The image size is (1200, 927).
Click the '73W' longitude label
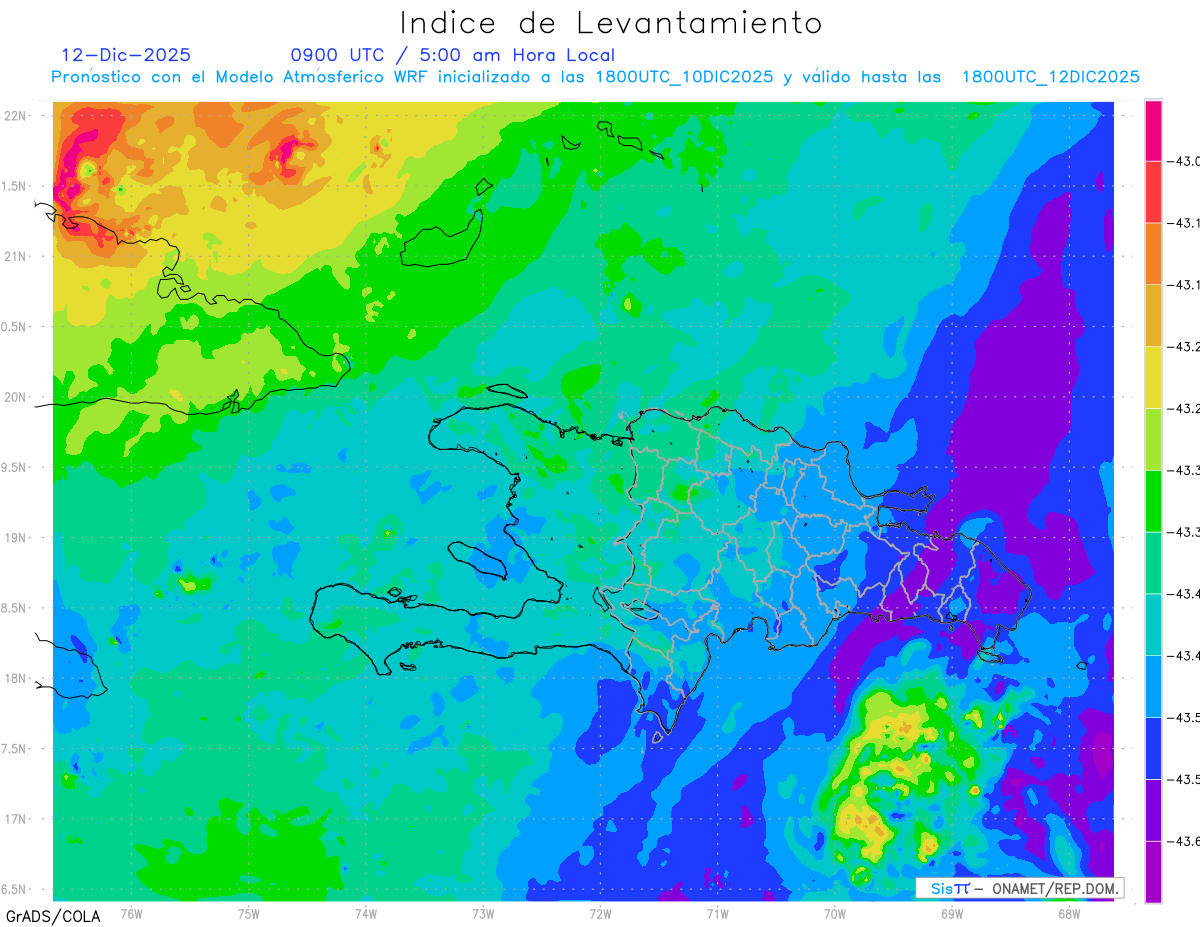(x=483, y=913)
